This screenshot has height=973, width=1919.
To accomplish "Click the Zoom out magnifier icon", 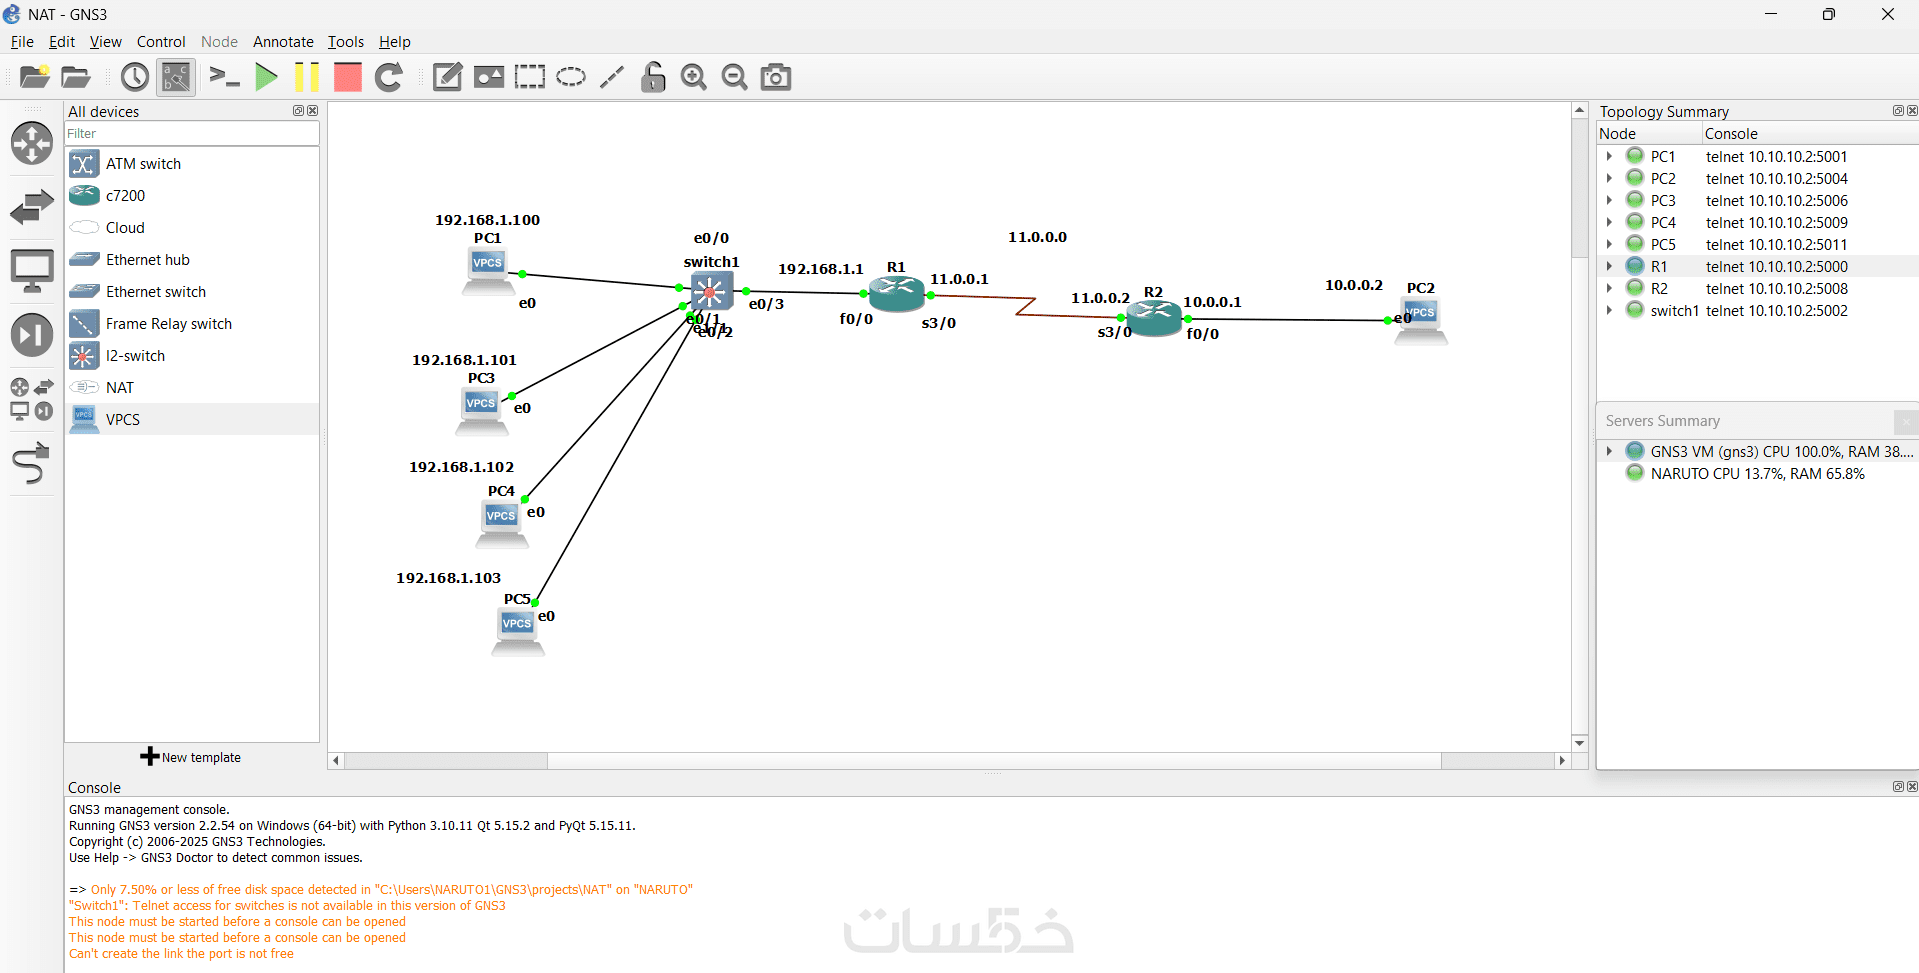I will (735, 77).
